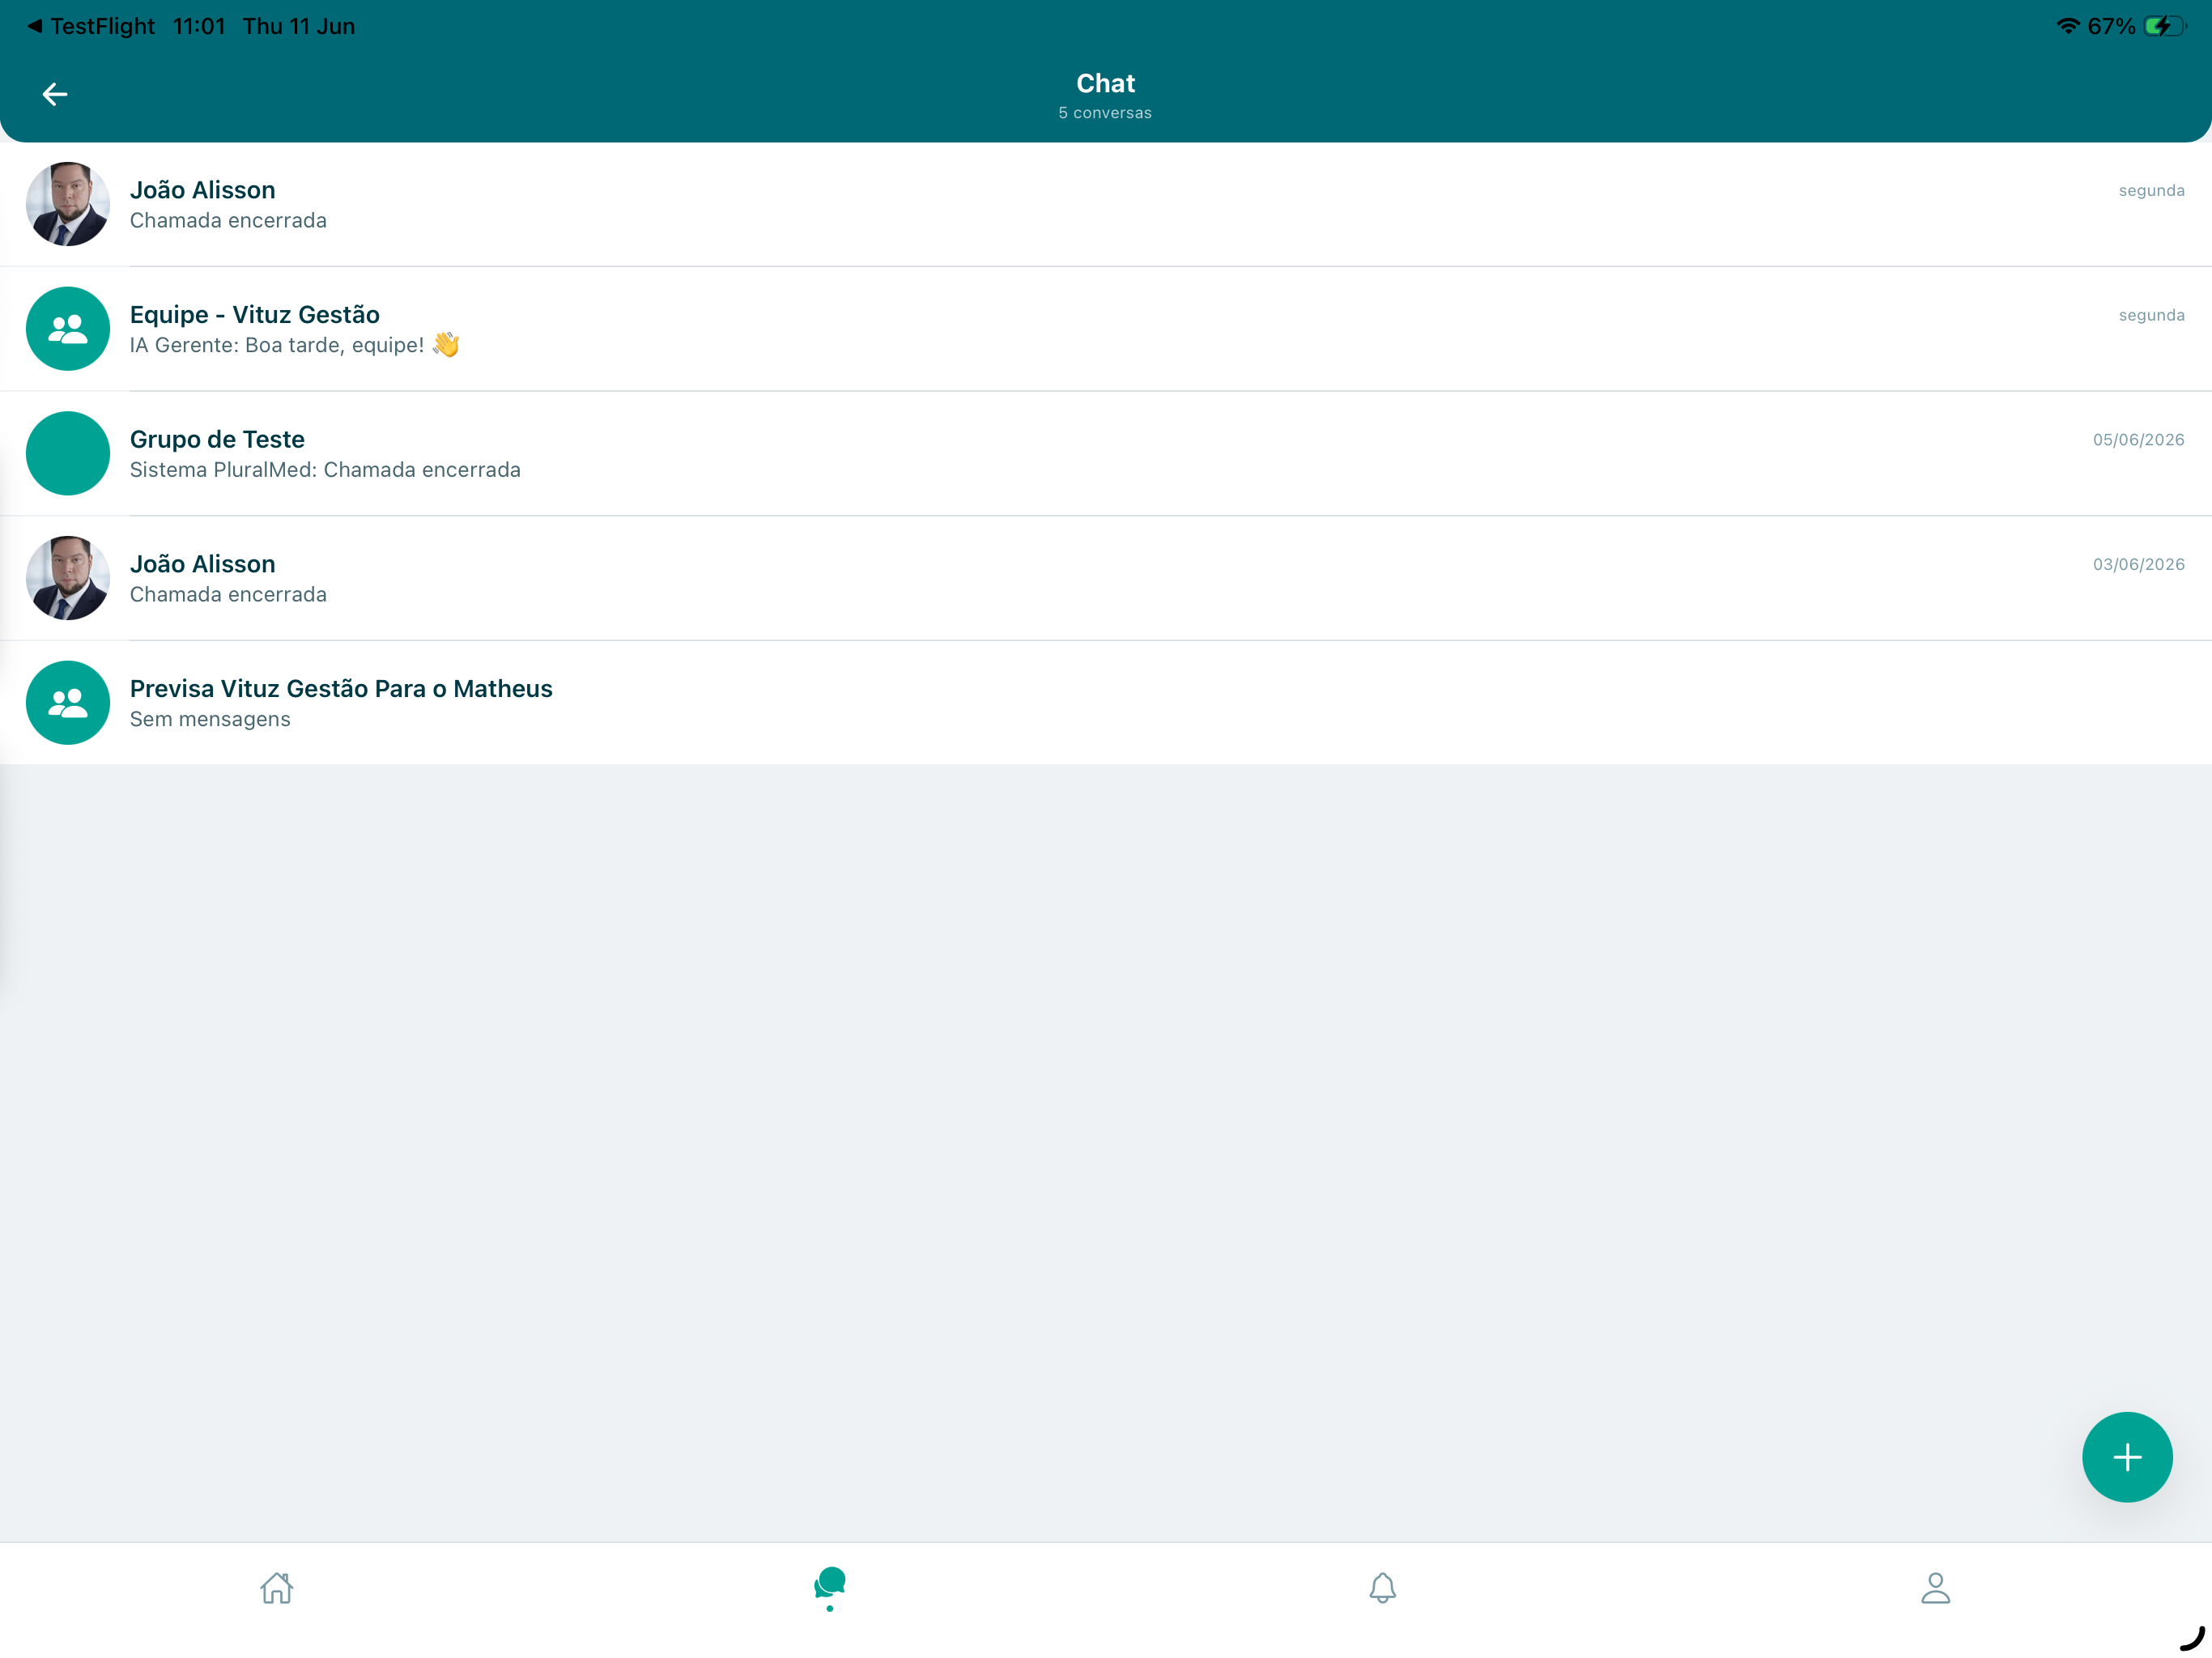Open the profile person tab
Viewport: 2212px width, 1658px height.
pos(1936,1587)
